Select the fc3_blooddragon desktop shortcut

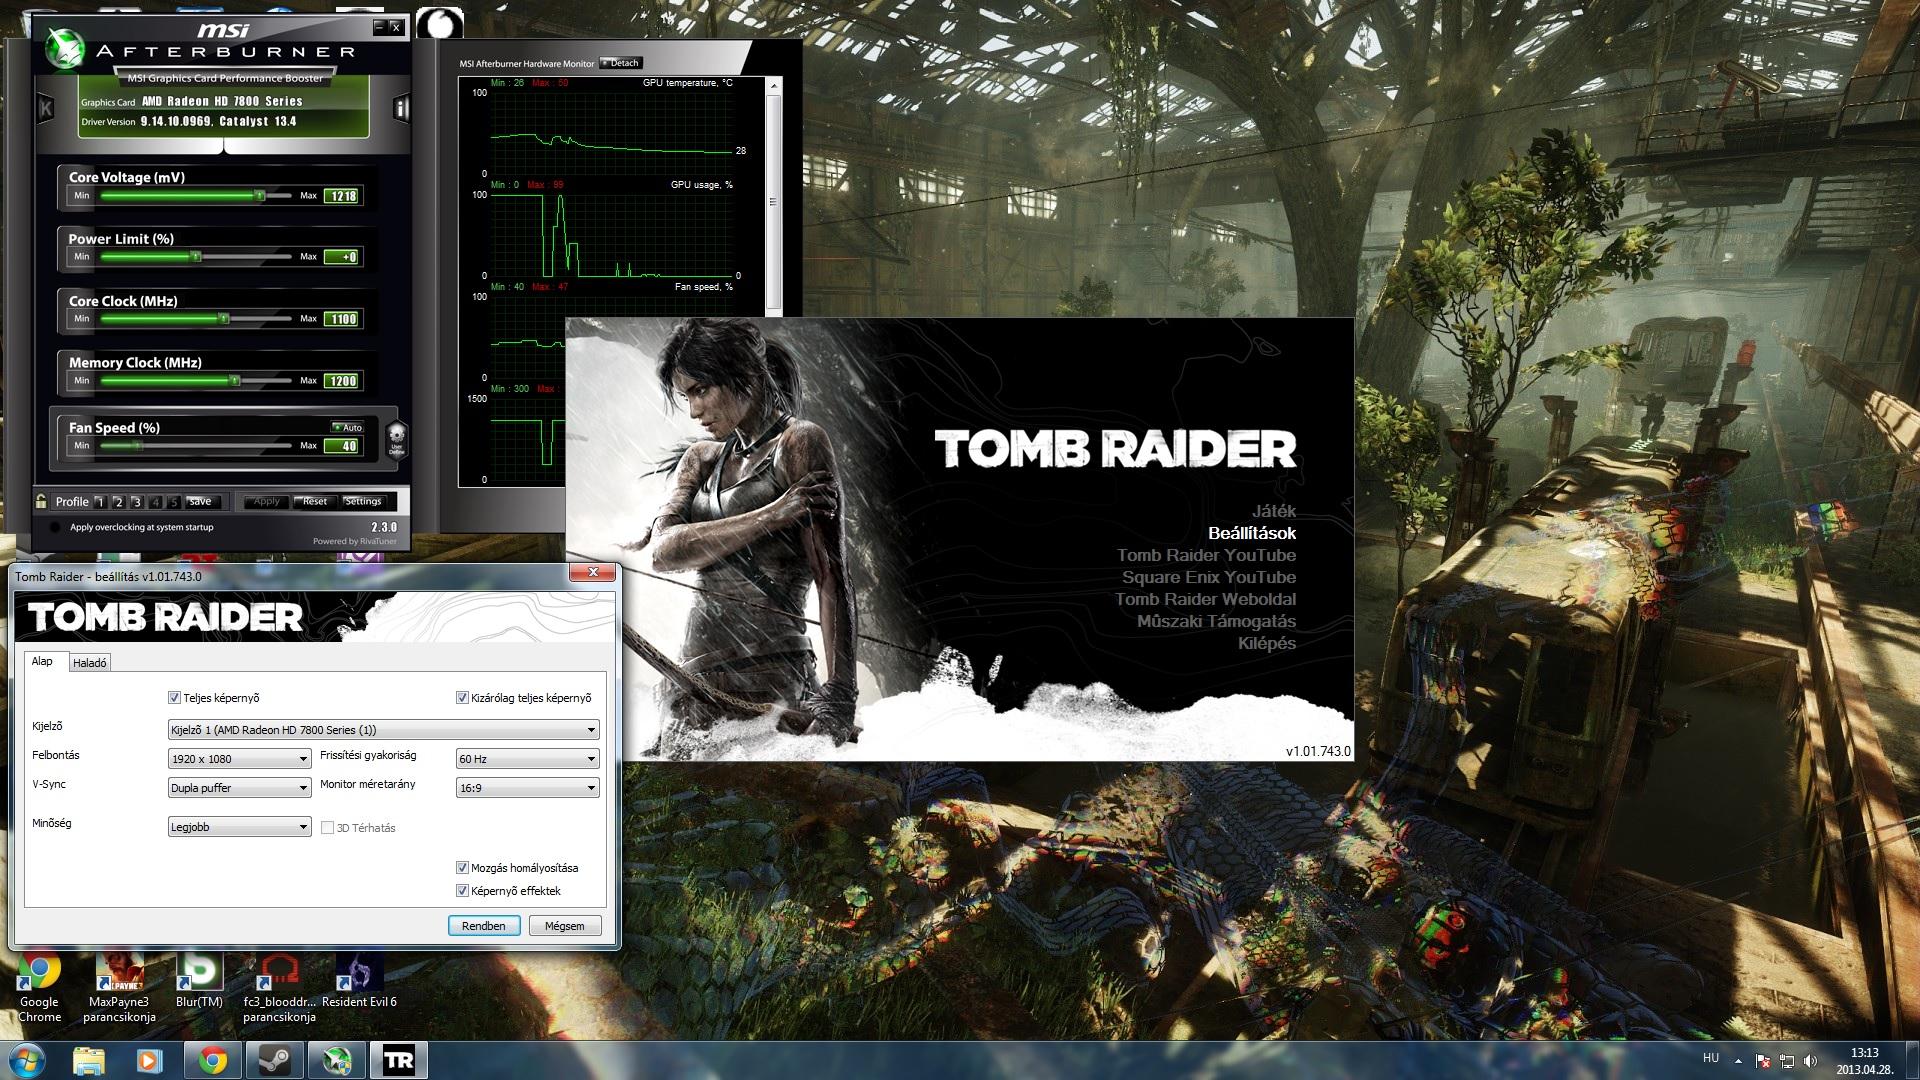pos(279,989)
